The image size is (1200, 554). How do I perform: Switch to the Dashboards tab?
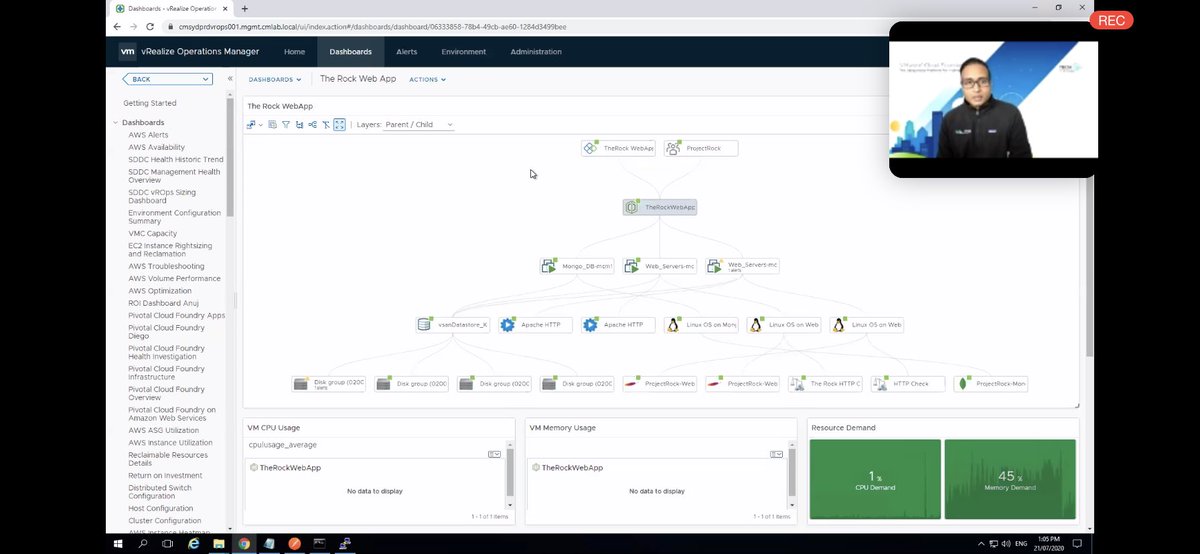[x=350, y=52]
